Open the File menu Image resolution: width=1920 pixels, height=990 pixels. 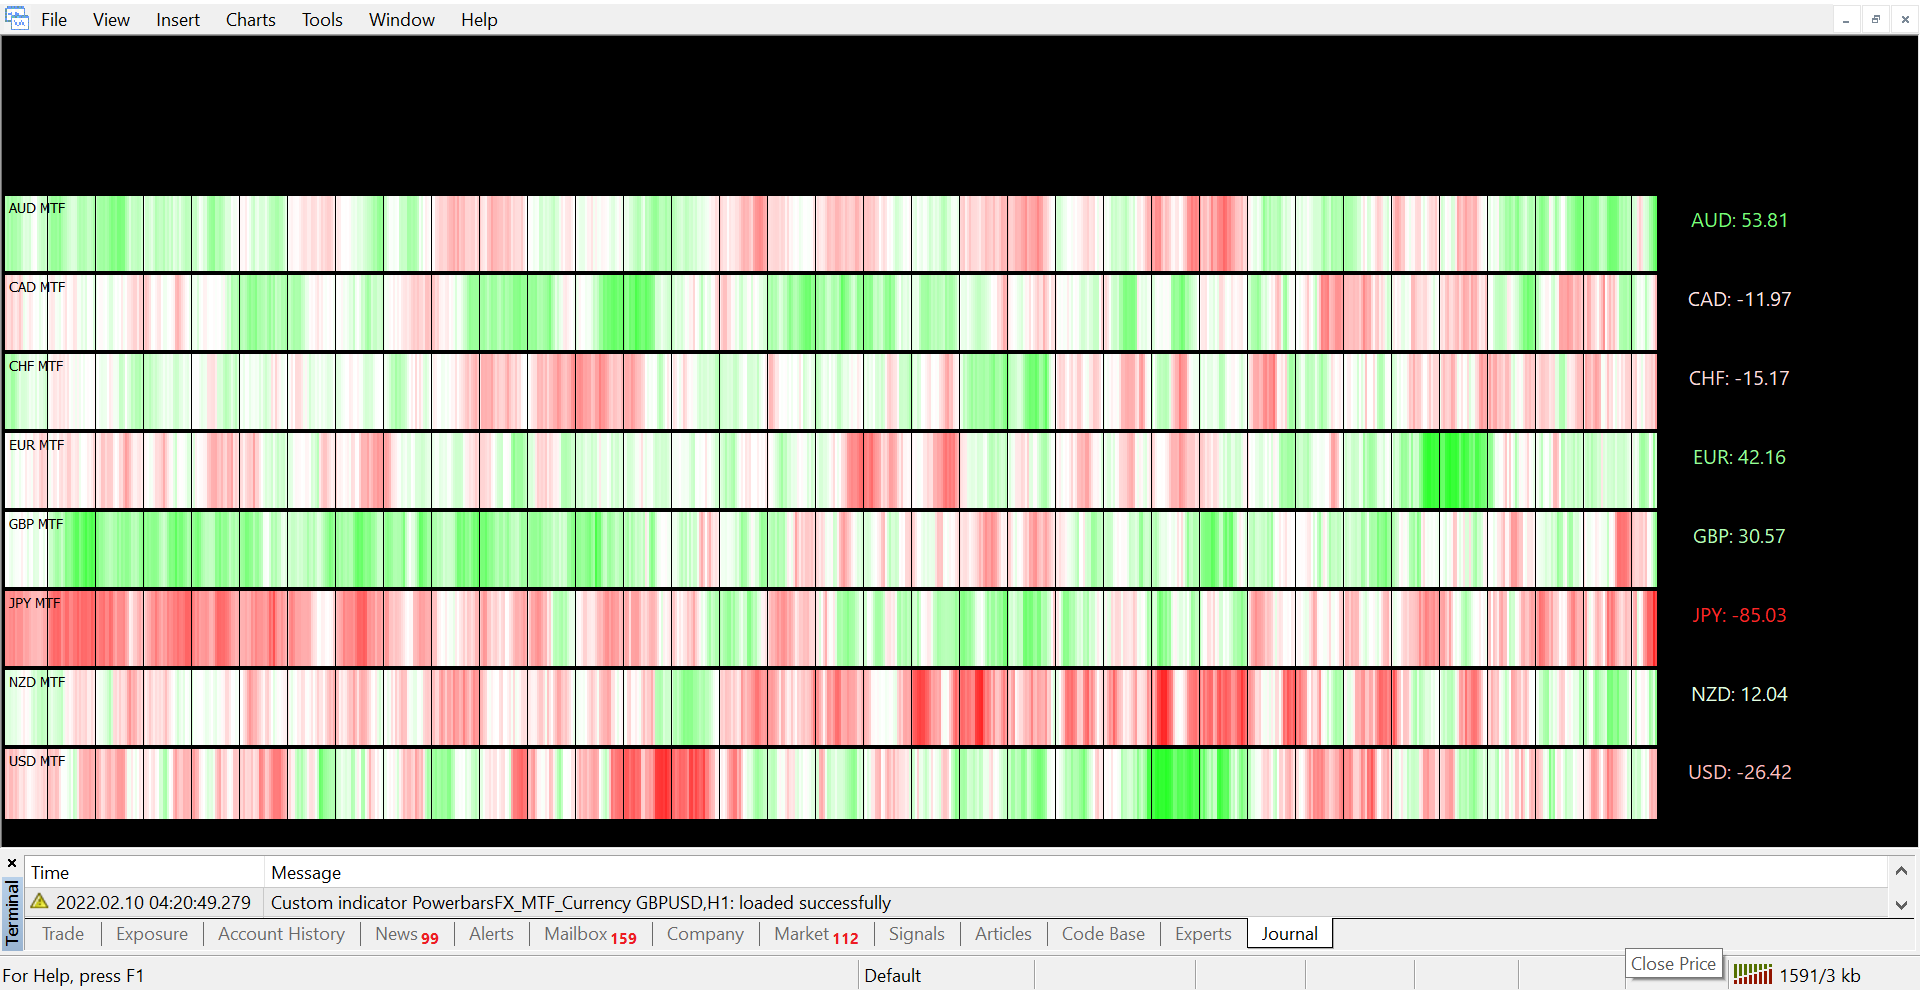pyautogui.click(x=54, y=20)
